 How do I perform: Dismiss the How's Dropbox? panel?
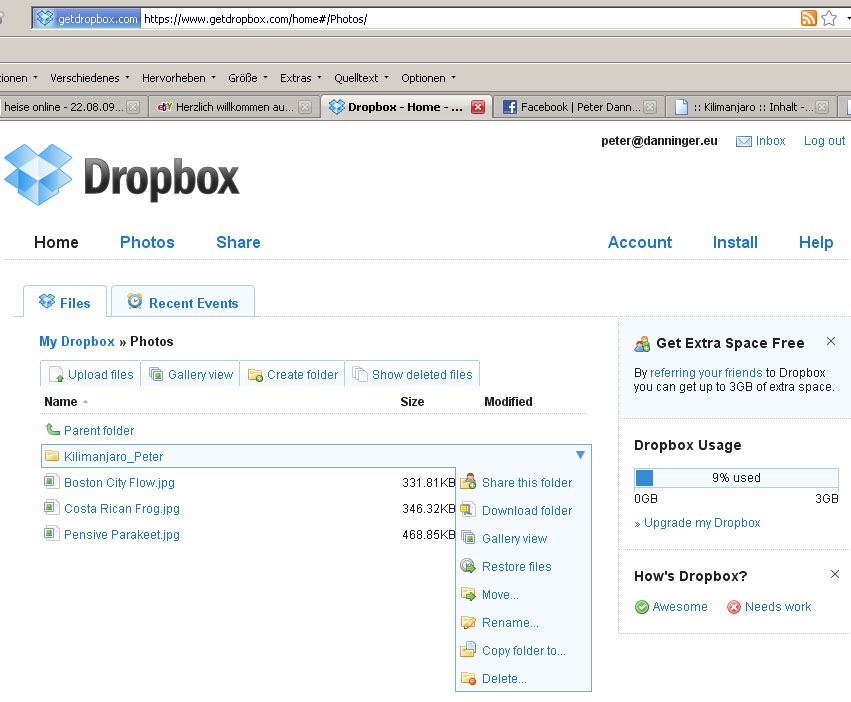click(x=835, y=574)
